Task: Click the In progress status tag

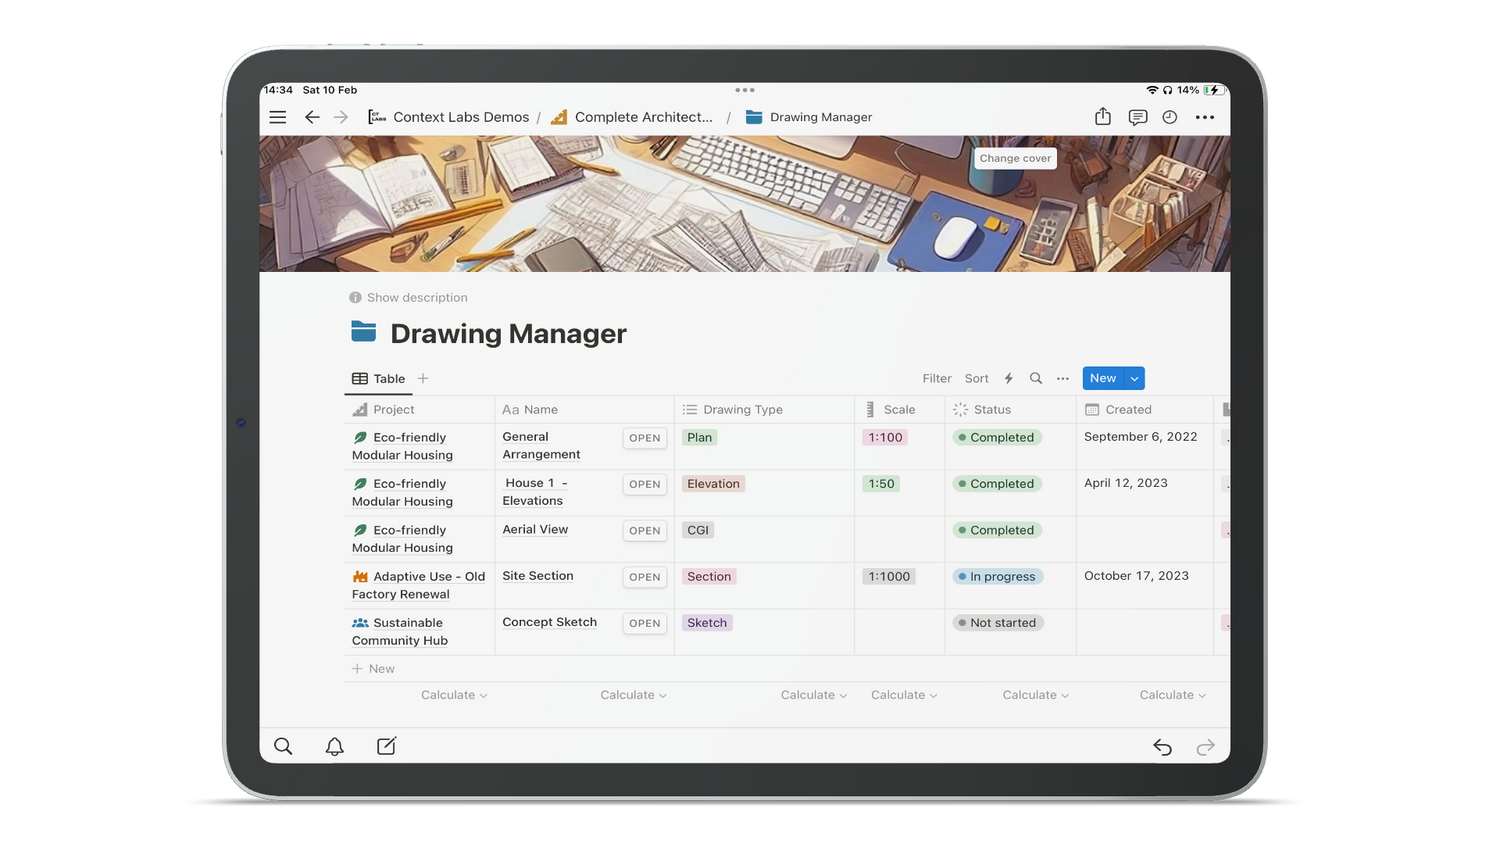Action: pos(1001,577)
